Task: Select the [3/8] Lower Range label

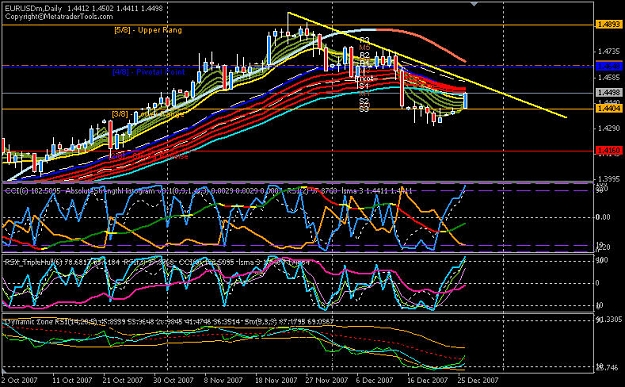Action: (148, 114)
